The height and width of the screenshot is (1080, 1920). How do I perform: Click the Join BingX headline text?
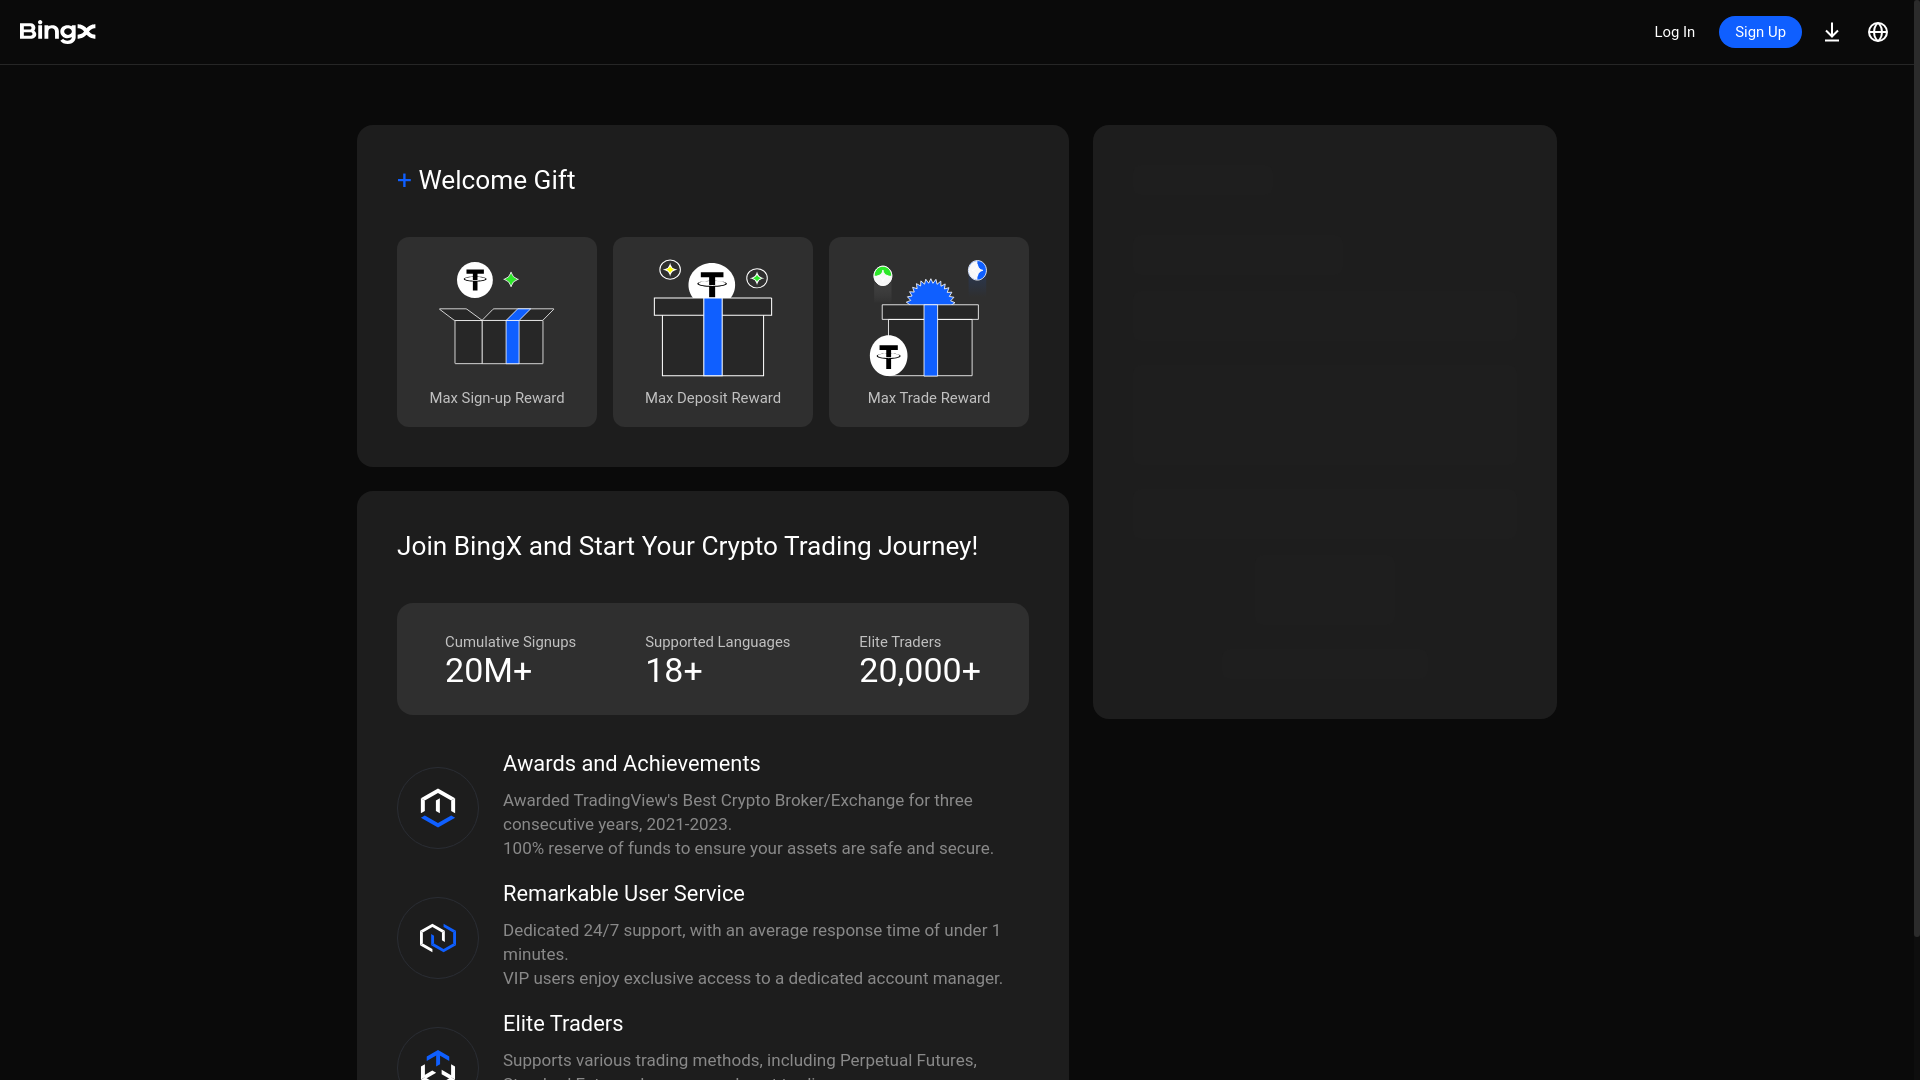pos(687,546)
